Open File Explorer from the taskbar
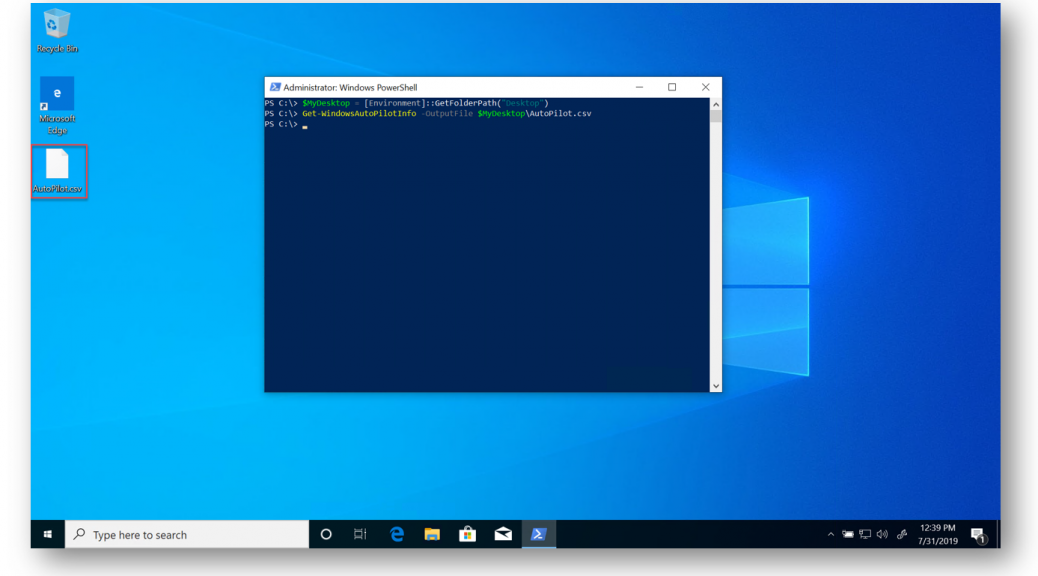Viewport: 1038px width, 576px height. [432, 534]
